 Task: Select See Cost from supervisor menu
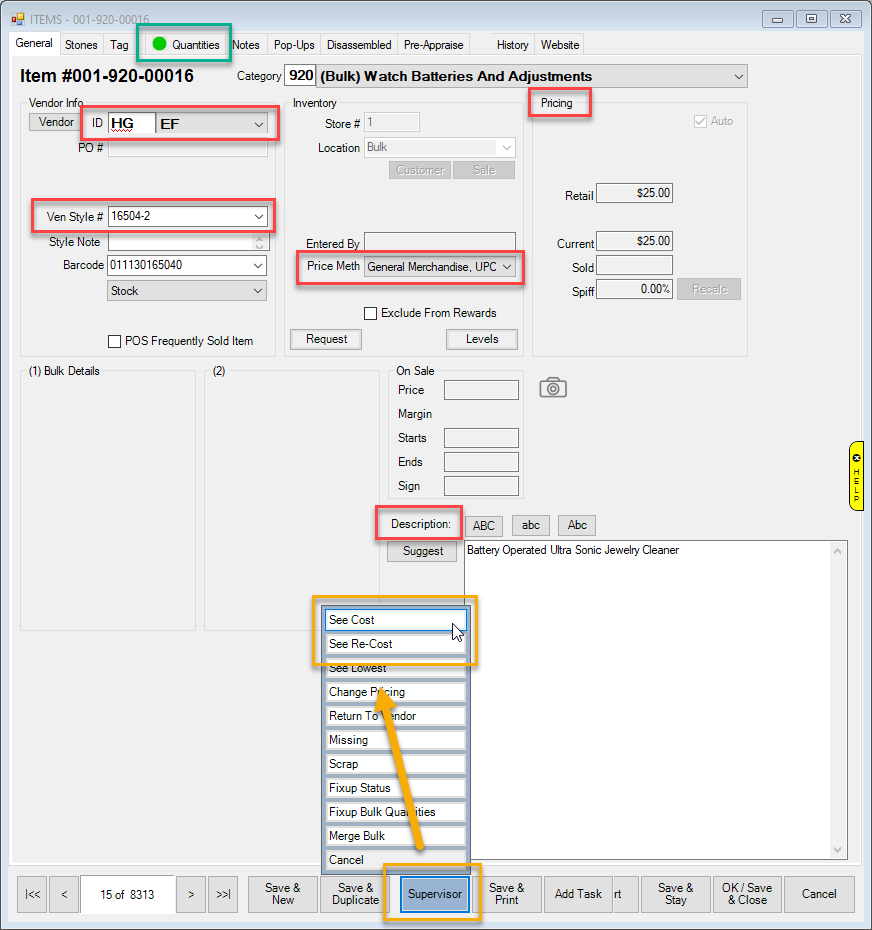[395, 620]
